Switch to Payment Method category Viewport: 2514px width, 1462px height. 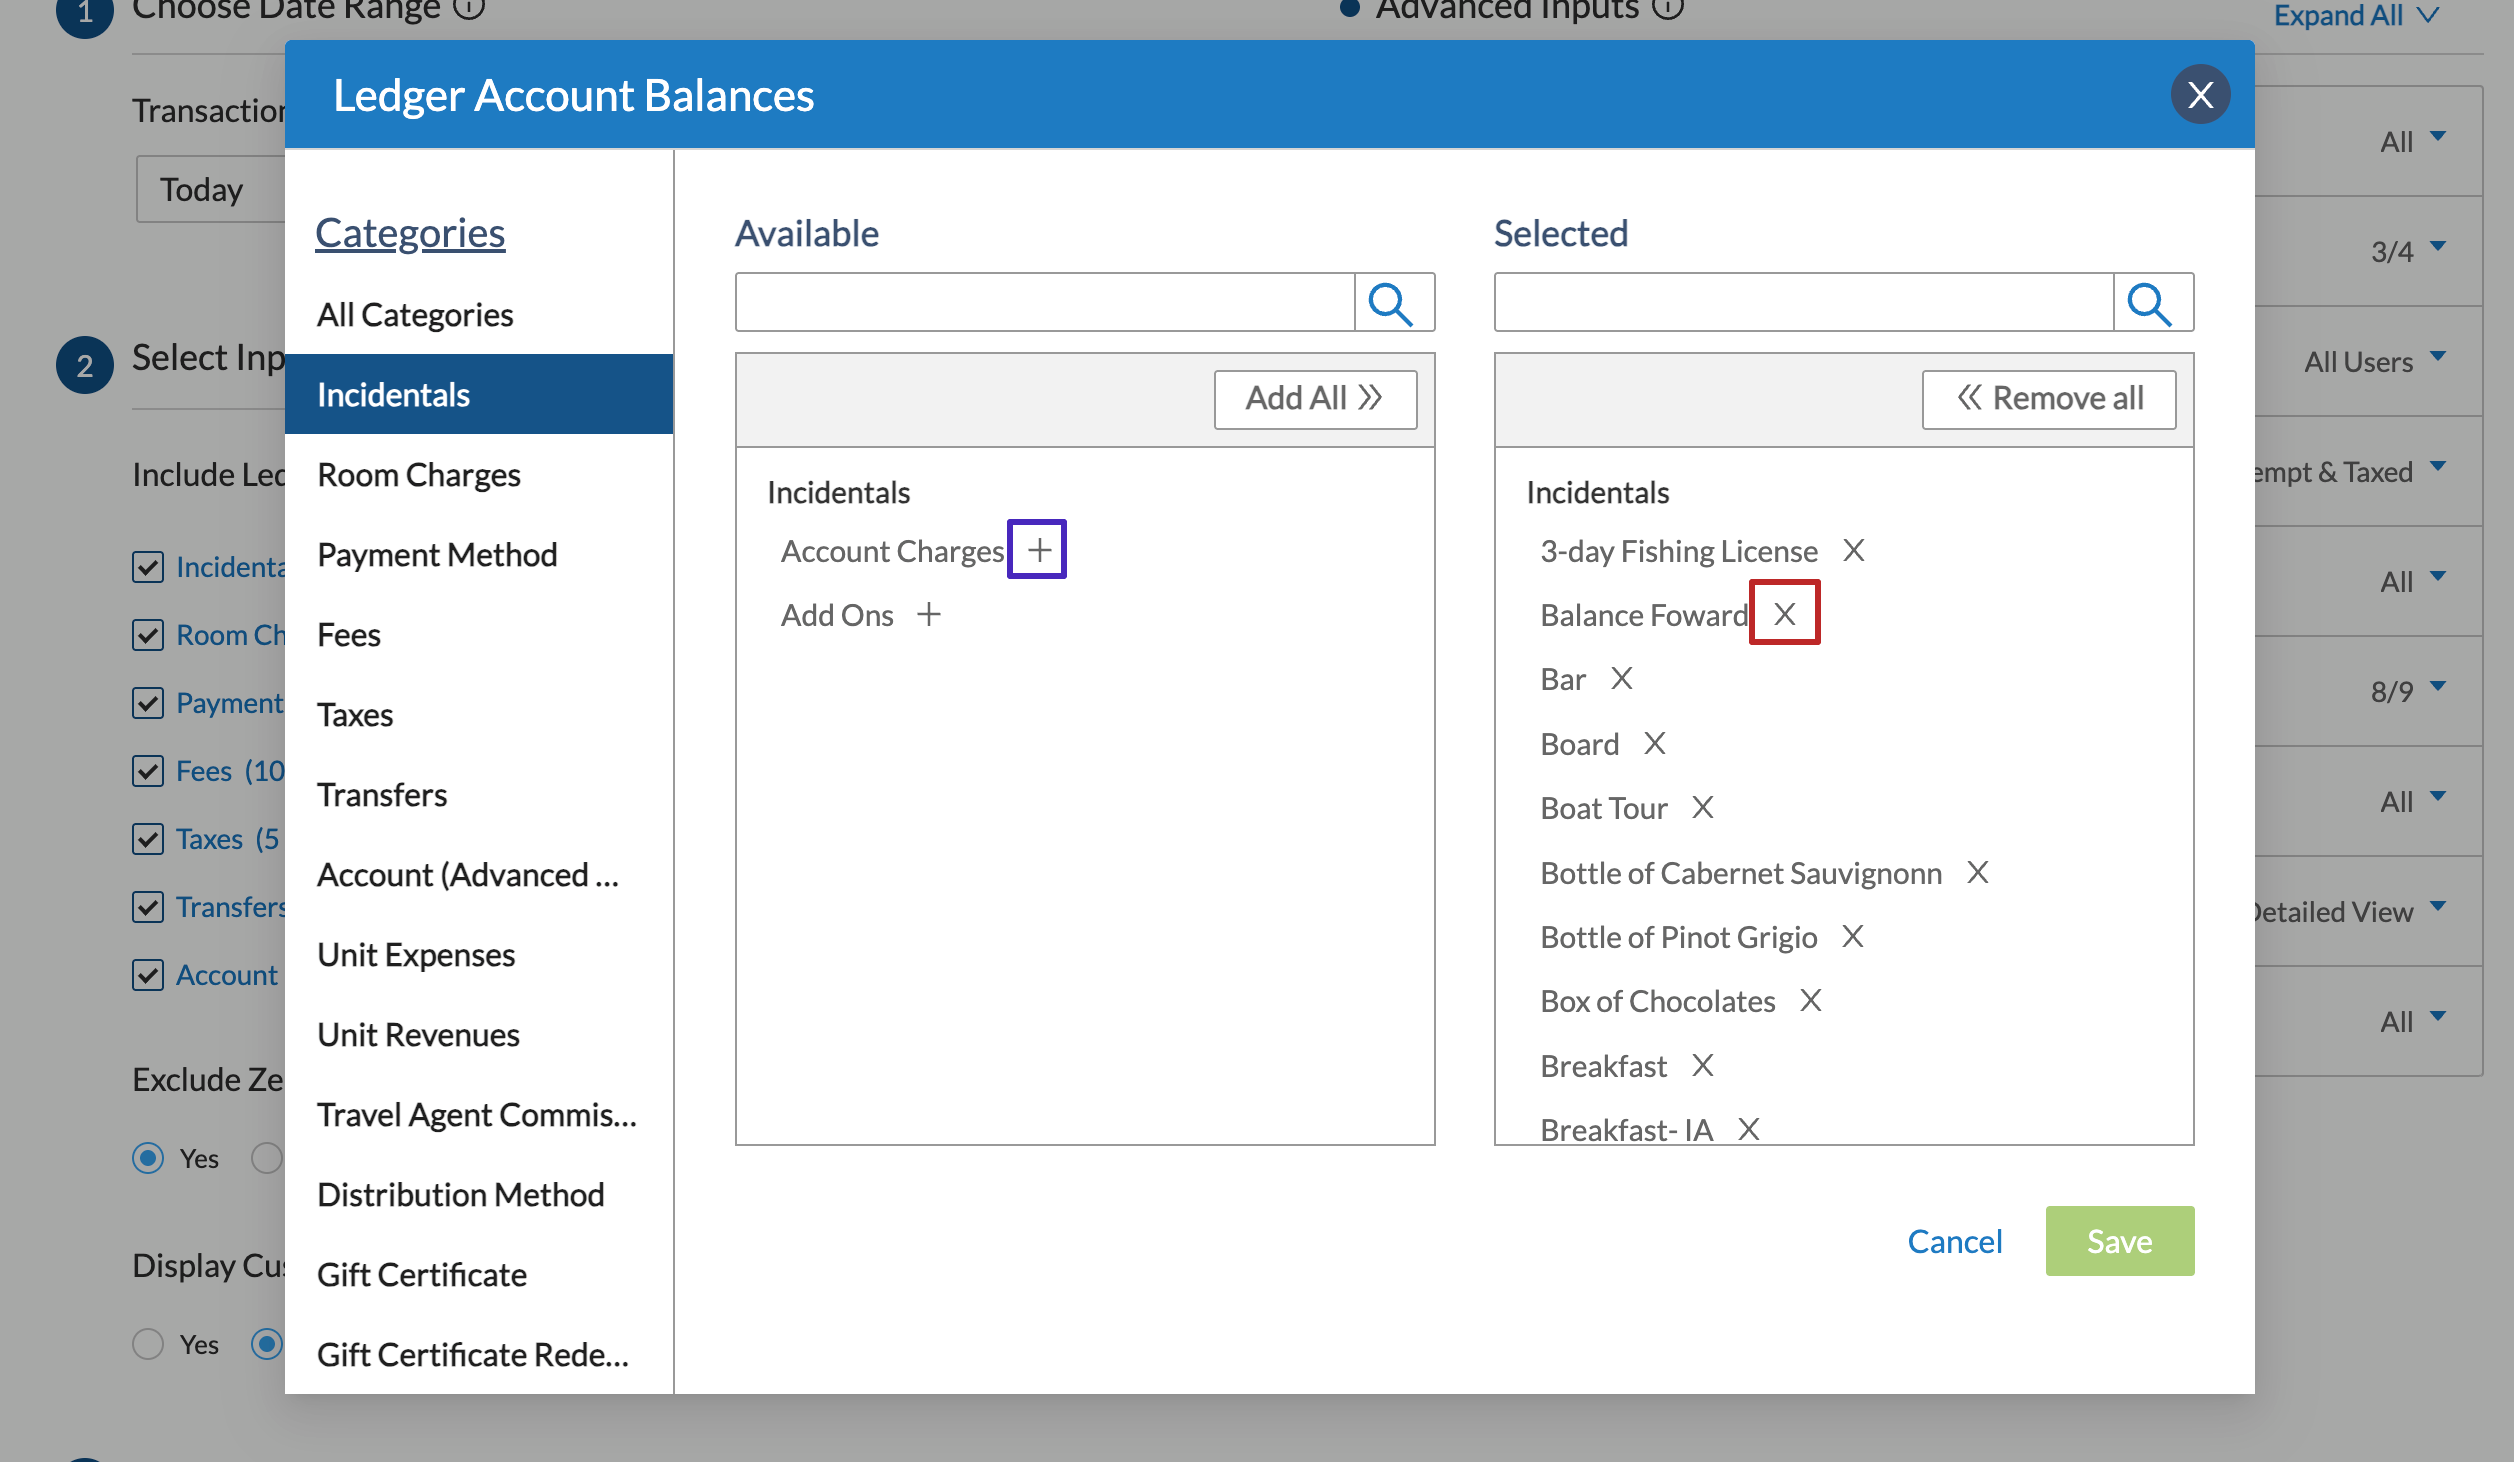[x=437, y=554]
